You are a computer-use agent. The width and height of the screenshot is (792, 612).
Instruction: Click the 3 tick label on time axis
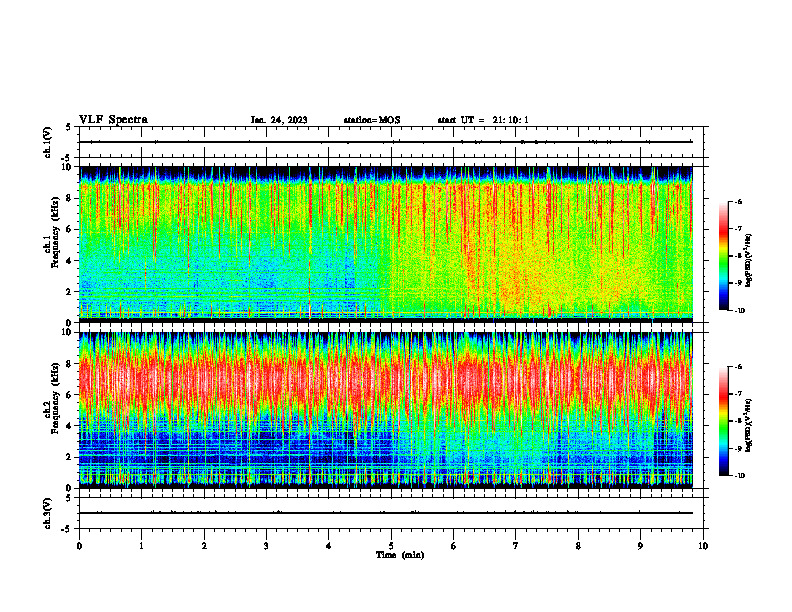(x=266, y=546)
